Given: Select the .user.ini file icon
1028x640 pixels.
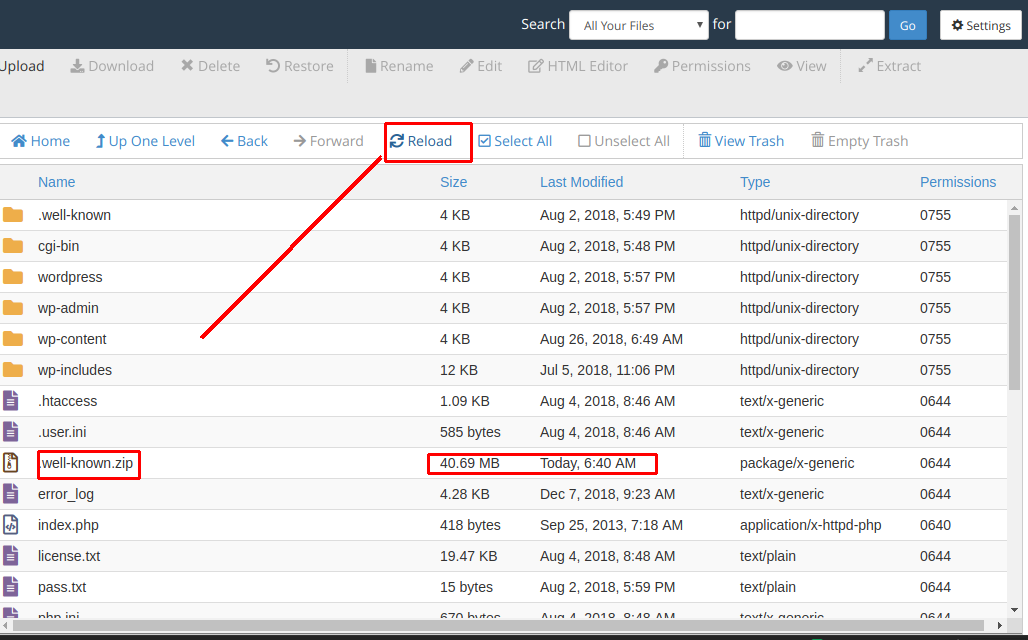Looking at the screenshot, I should (x=10, y=431).
